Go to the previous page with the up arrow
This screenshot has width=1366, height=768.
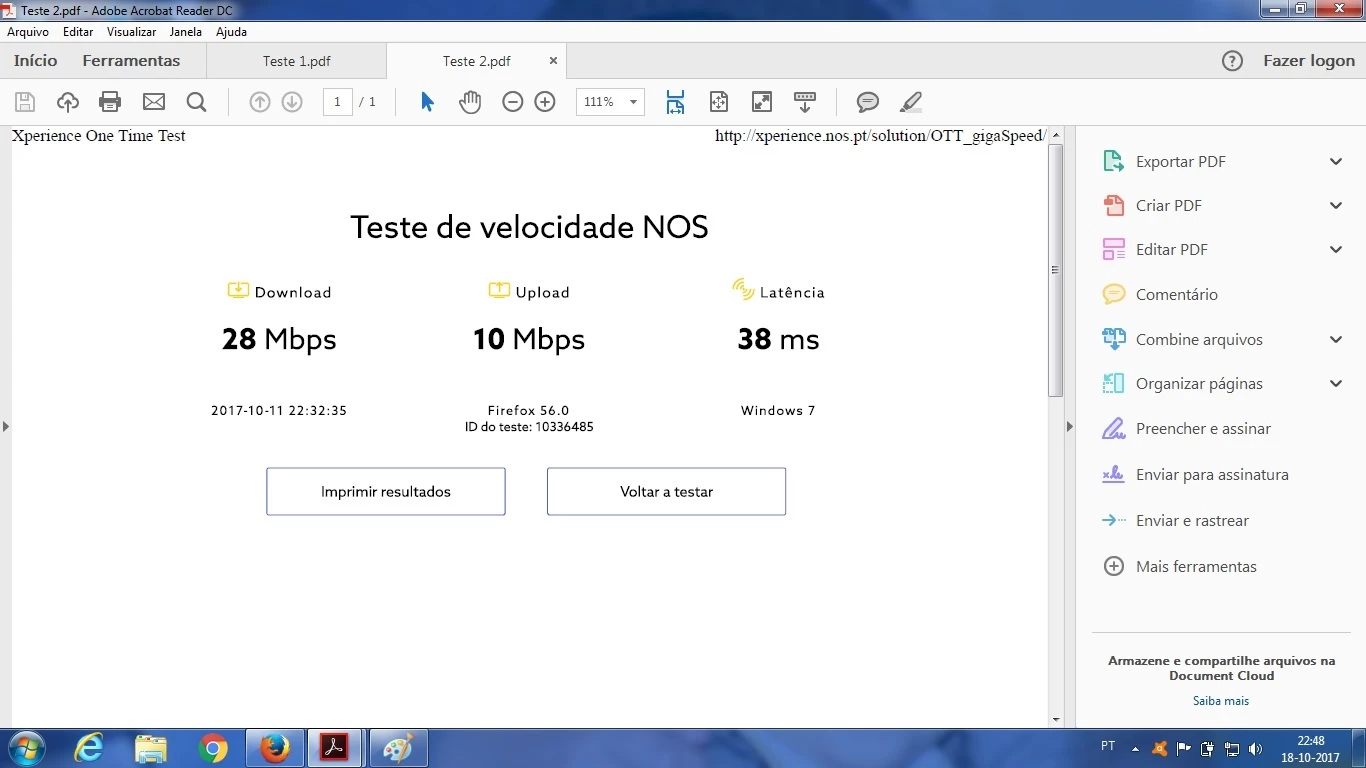click(260, 102)
